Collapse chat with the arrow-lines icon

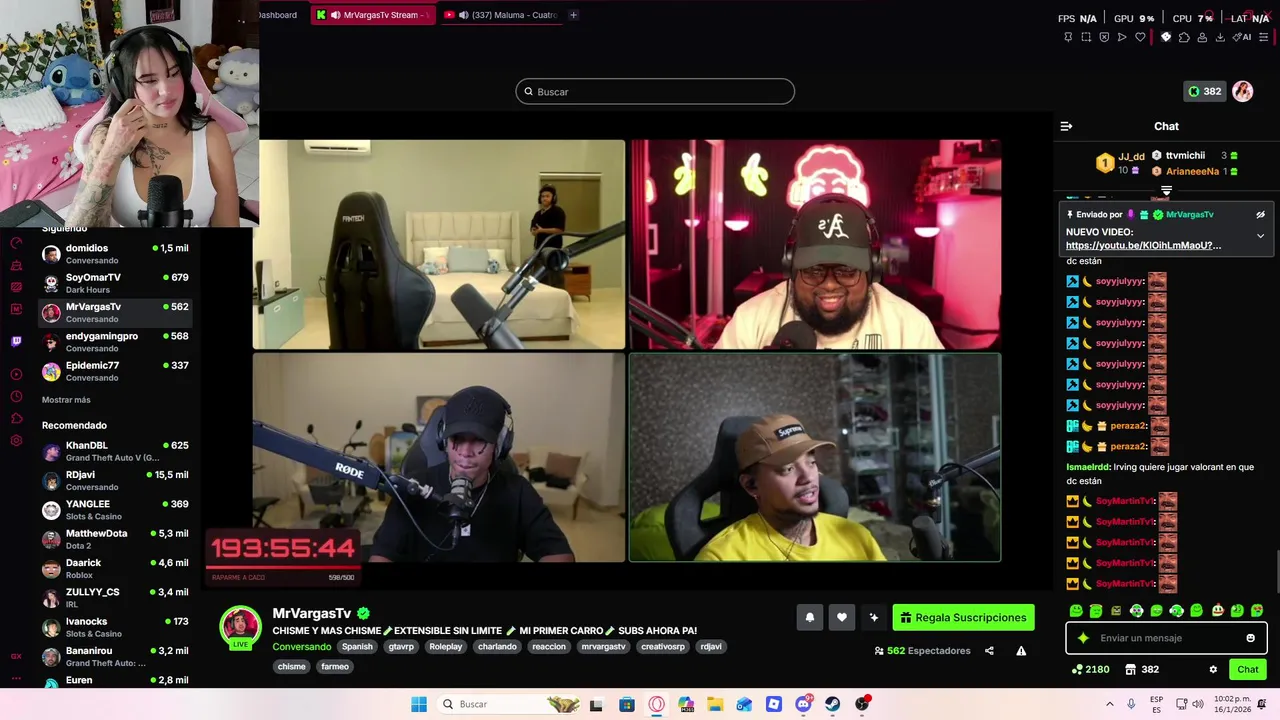[x=1066, y=126]
